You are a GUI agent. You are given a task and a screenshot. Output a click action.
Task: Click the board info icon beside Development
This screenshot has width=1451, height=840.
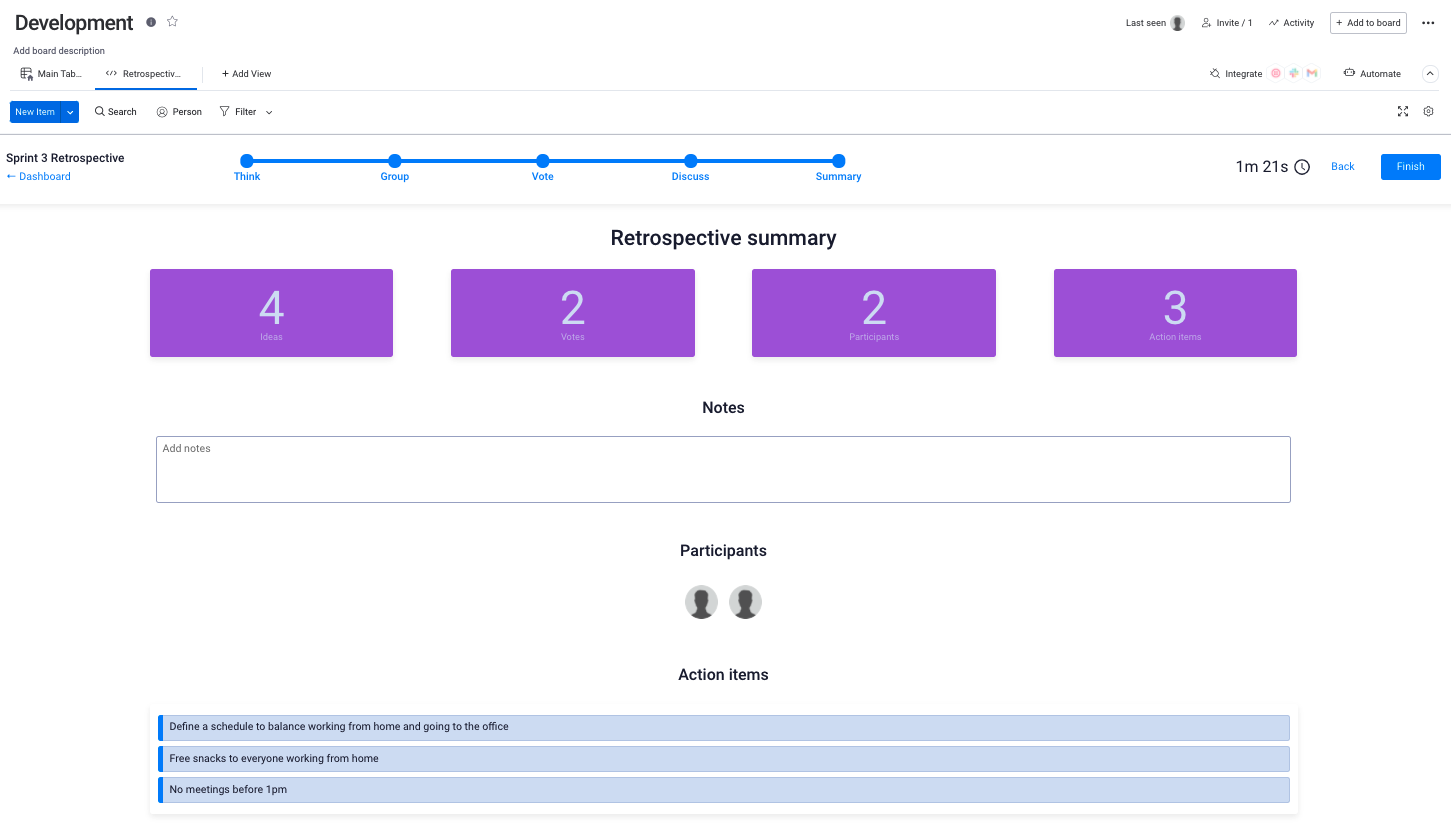click(151, 22)
